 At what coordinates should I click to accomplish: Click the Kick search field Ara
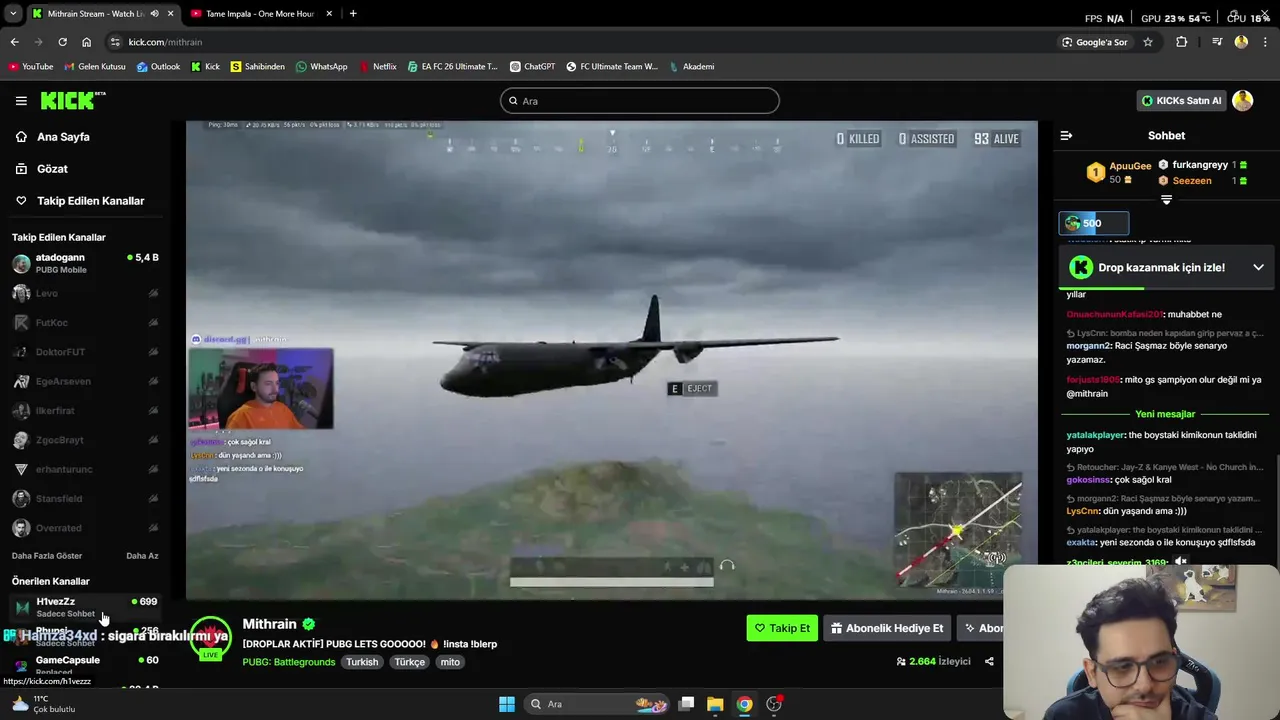tap(640, 101)
